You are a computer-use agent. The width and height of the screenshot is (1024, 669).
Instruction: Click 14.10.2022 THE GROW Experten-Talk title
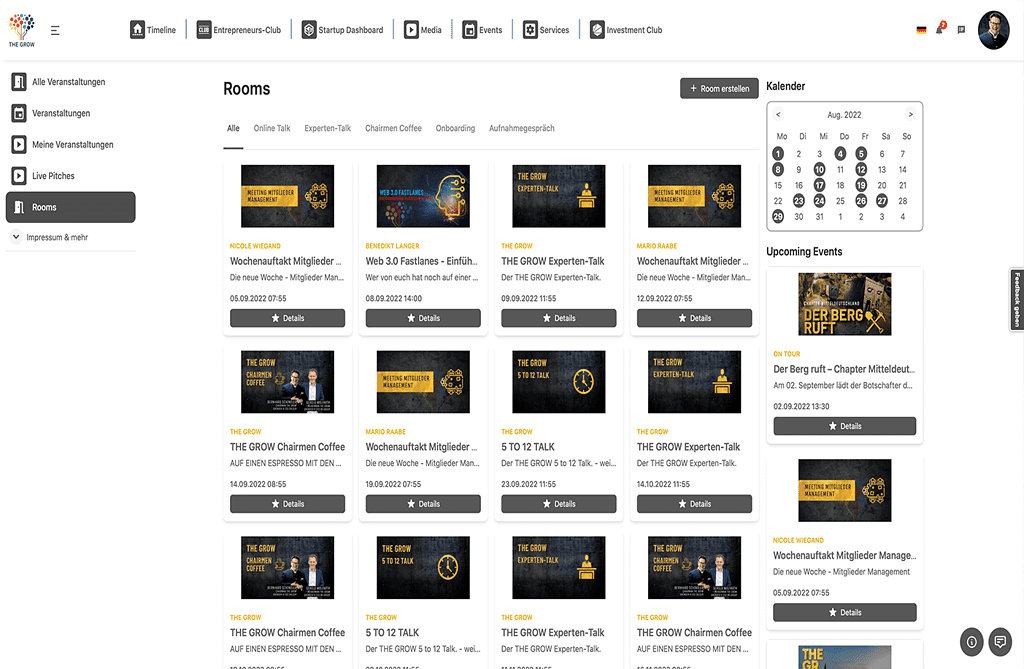688,447
